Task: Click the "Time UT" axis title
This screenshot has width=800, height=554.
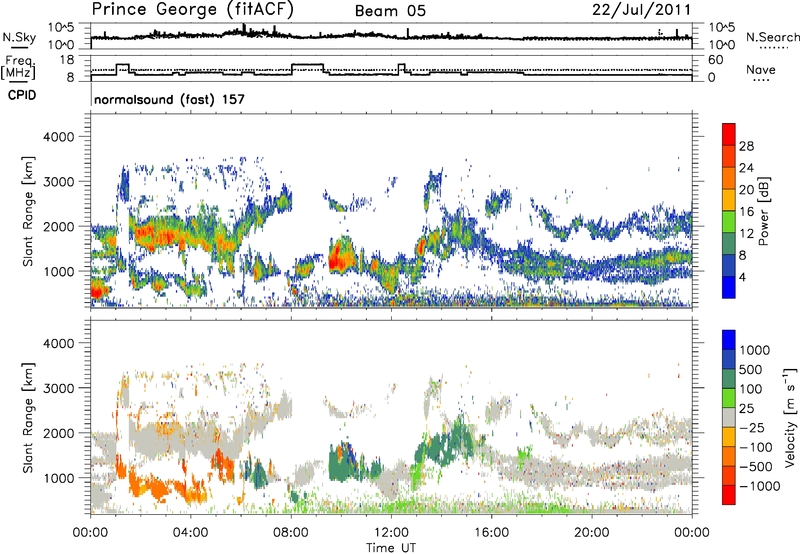Action: click(x=391, y=548)
